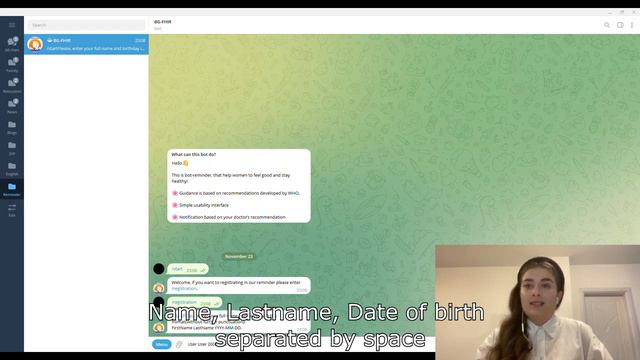Click the 'What can this bot do?' heading
The image size is (640, 360).
(x=193, y=154)
